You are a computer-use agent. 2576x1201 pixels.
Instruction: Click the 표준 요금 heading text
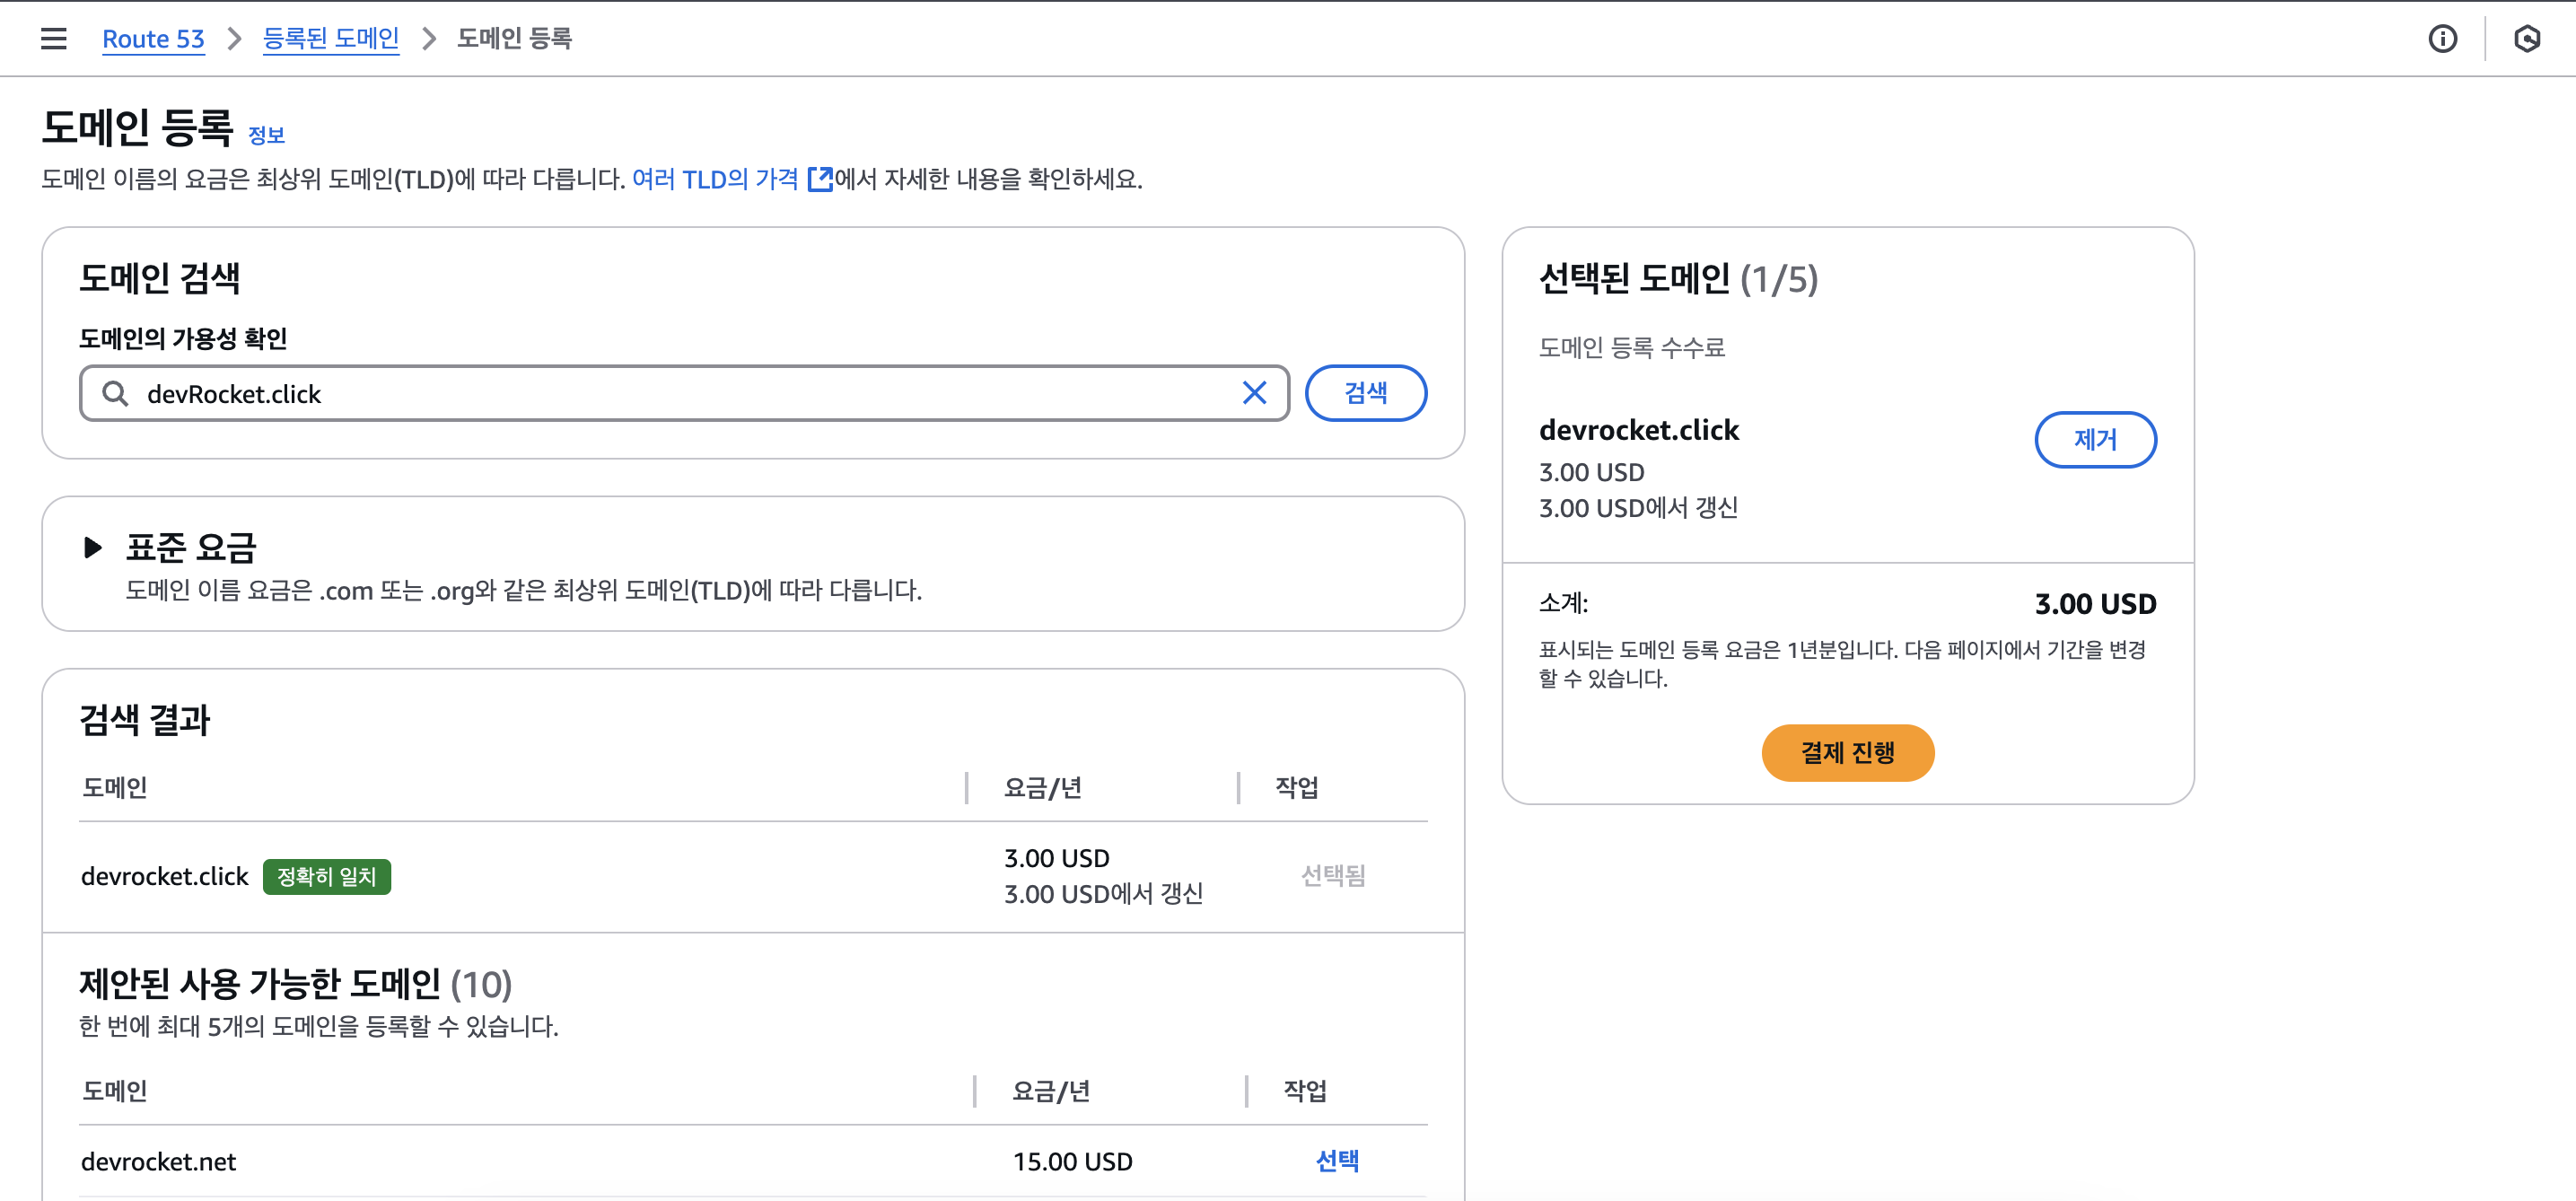coord(191,547)
